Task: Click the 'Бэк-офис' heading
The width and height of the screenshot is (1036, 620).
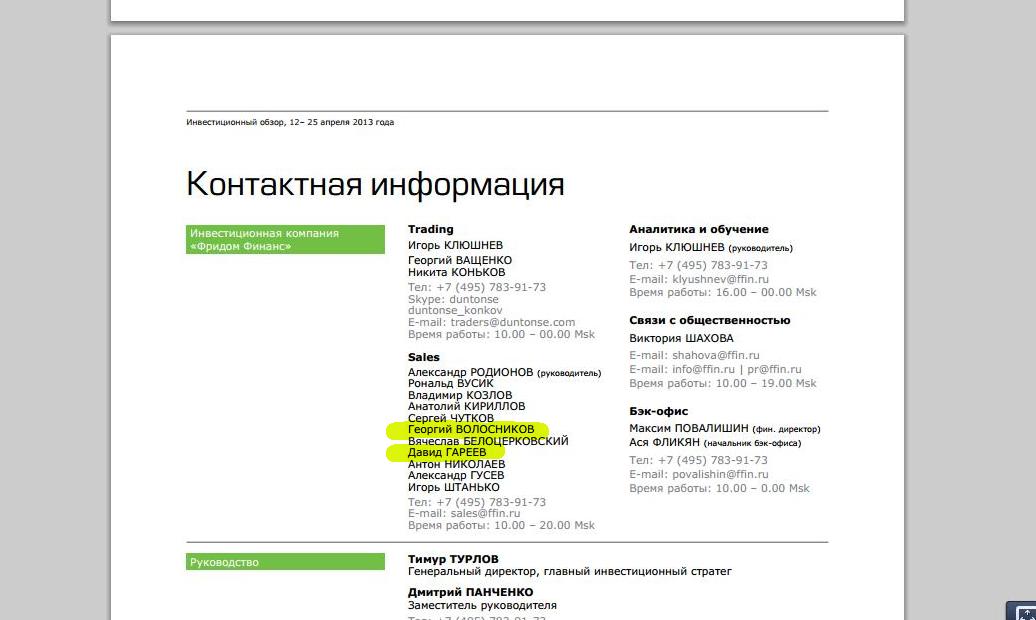Action: [x=659, y=411]
